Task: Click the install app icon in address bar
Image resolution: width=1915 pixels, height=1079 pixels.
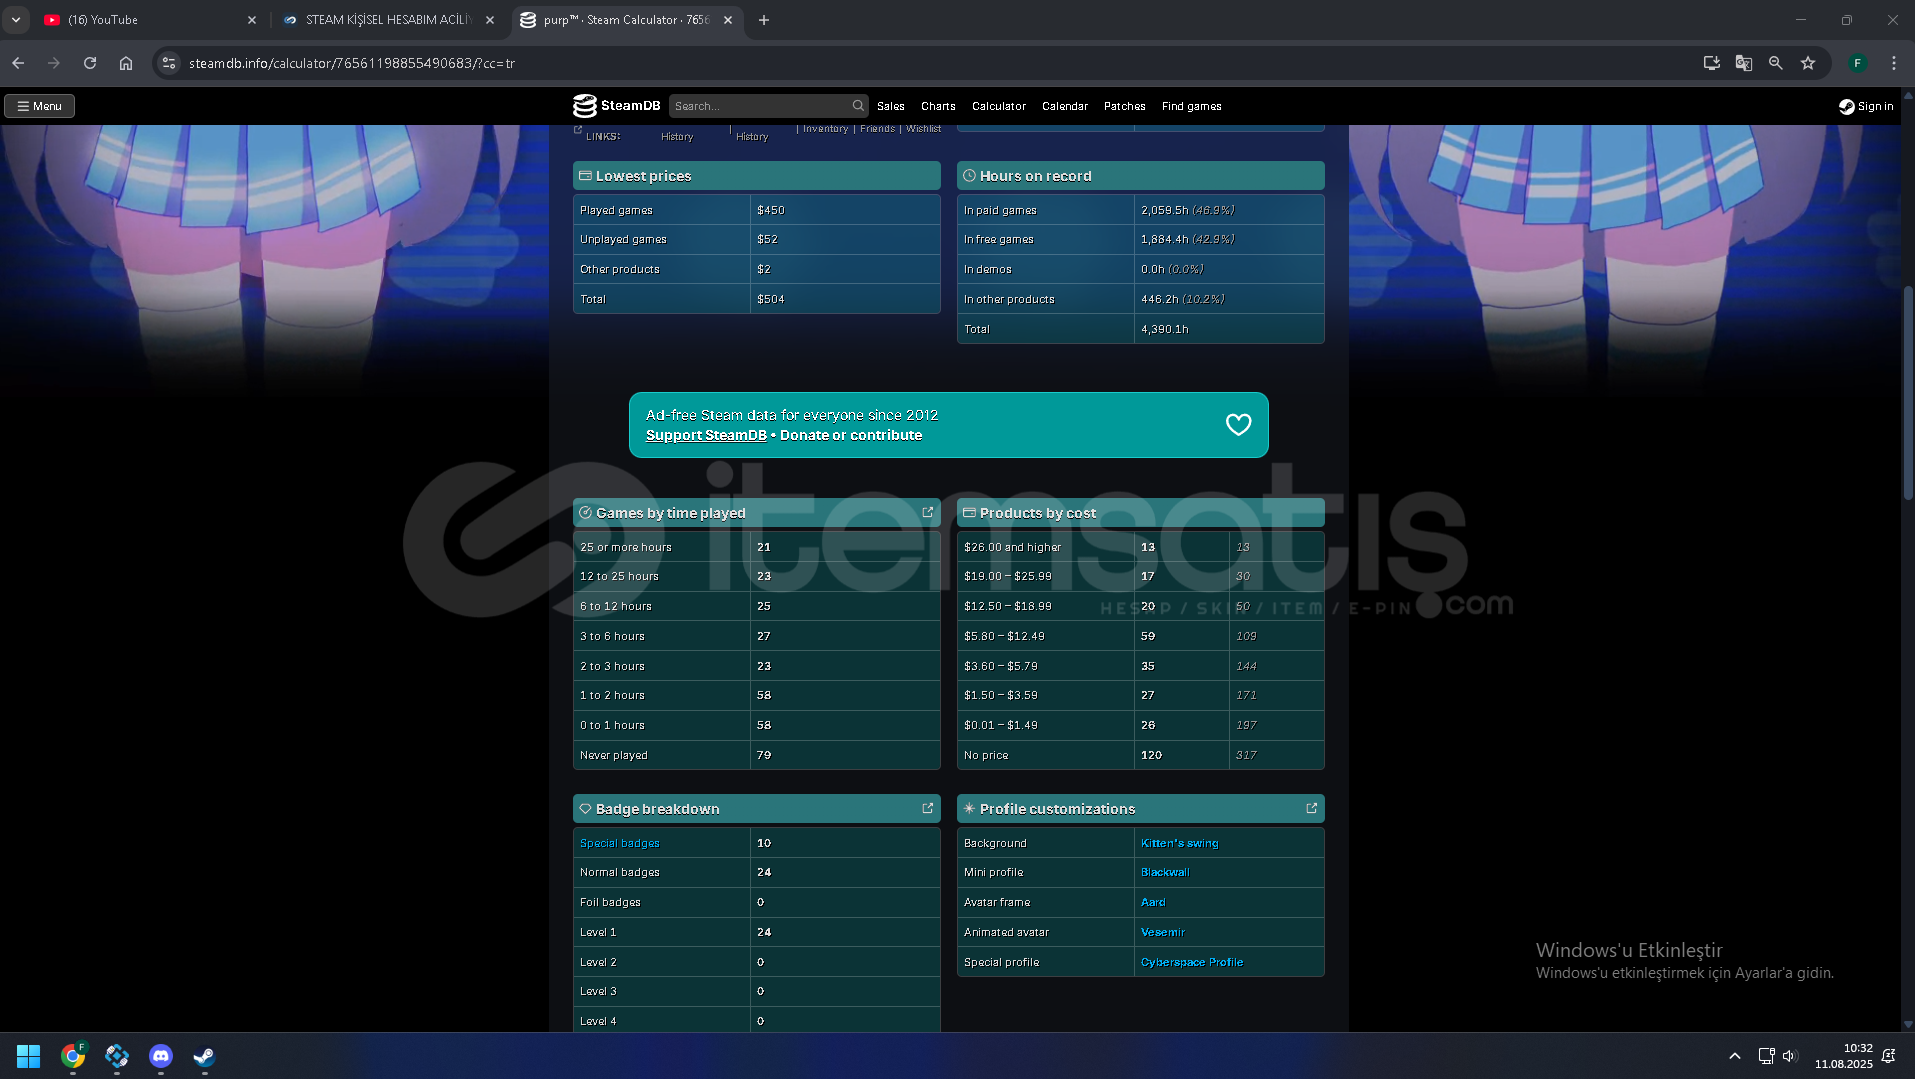Action: (1712, 63)
